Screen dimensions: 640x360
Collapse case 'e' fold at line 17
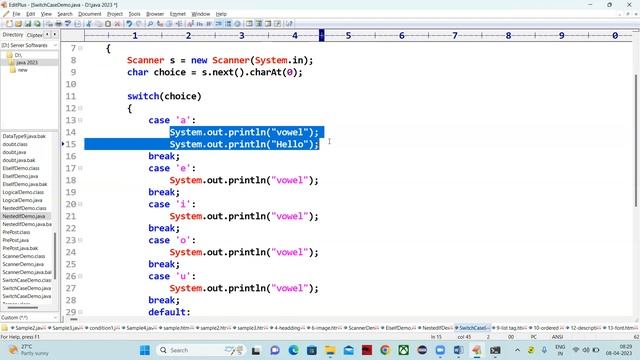[x=80, y=168]
